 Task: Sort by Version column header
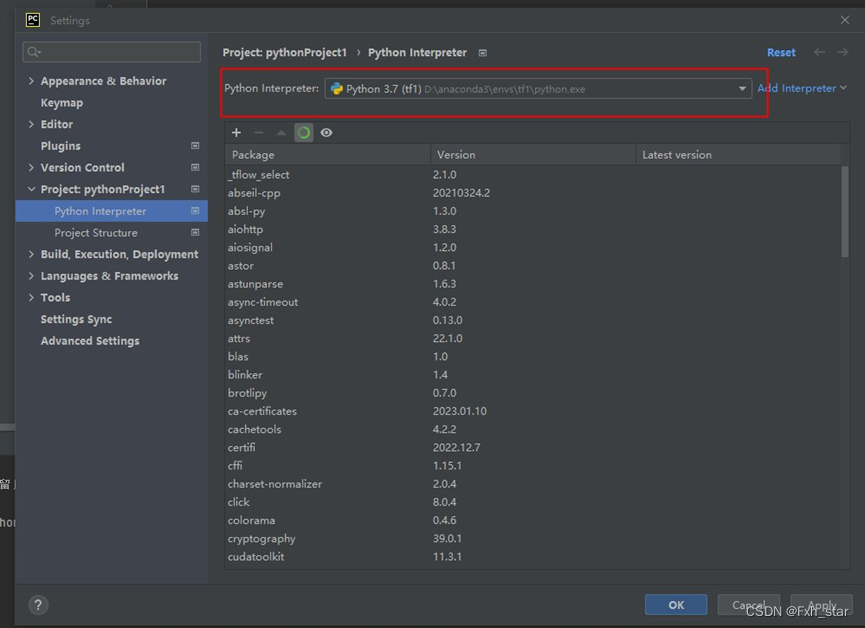point(533,155)
